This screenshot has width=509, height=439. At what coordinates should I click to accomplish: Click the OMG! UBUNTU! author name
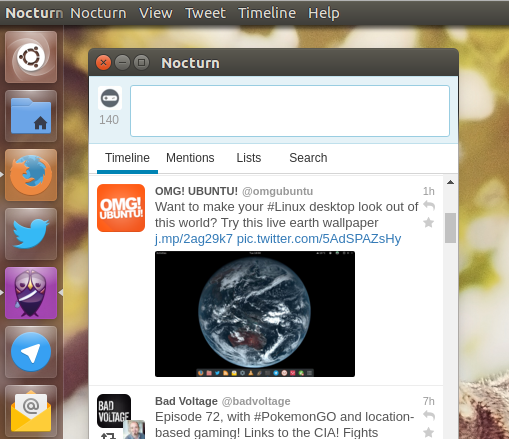[196, 191]
